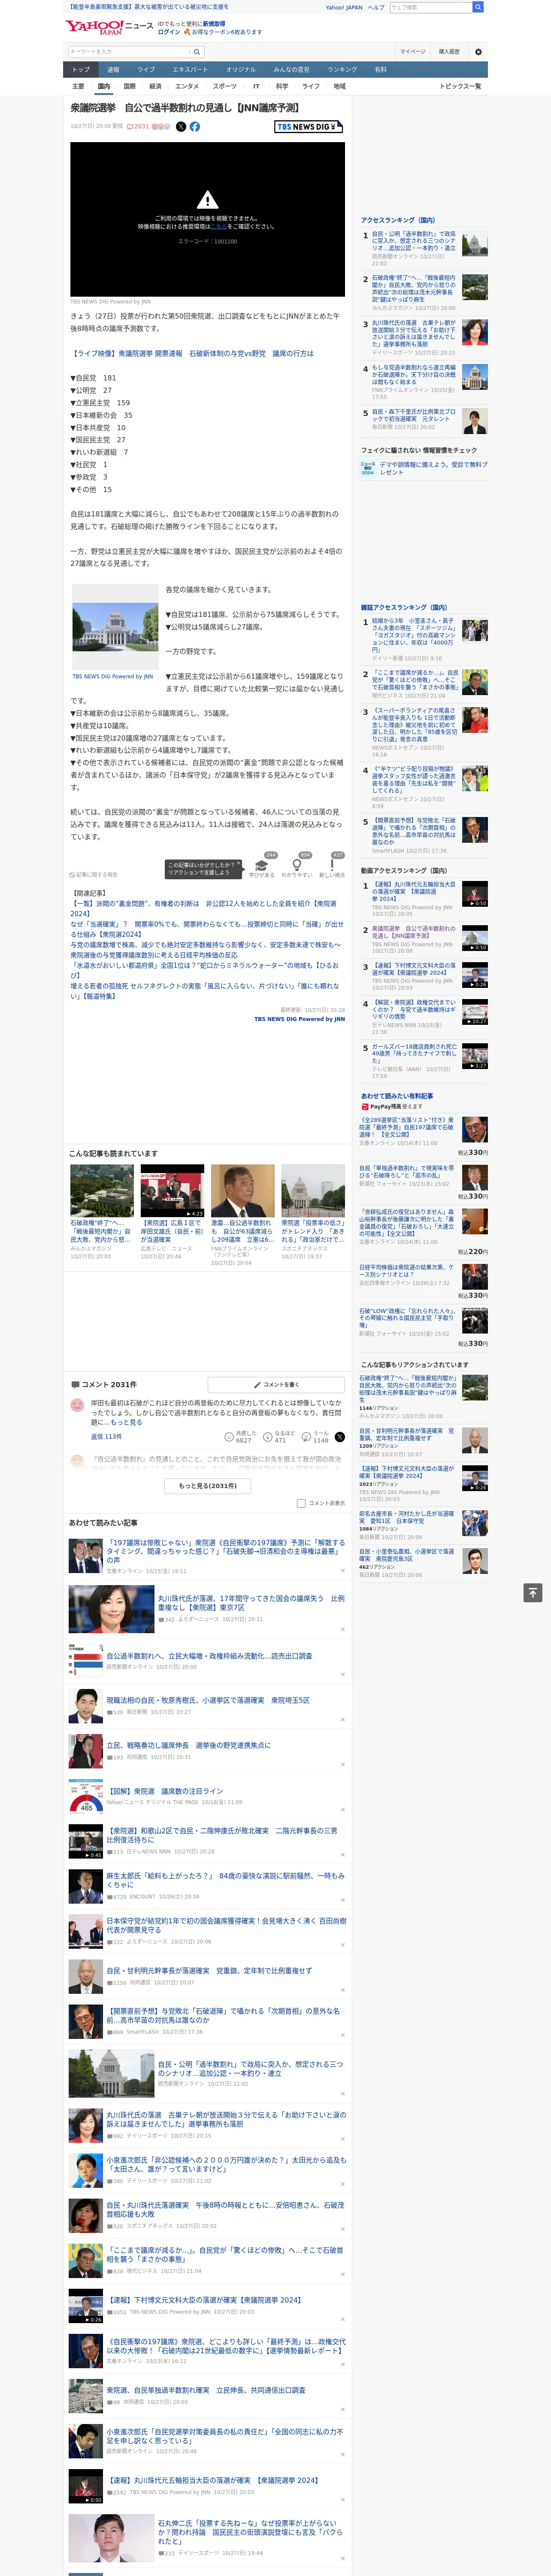This screenshot has width=551, height=2576.
Task: Click the blue web search magnifier button
Action: [x=478, y=7]
